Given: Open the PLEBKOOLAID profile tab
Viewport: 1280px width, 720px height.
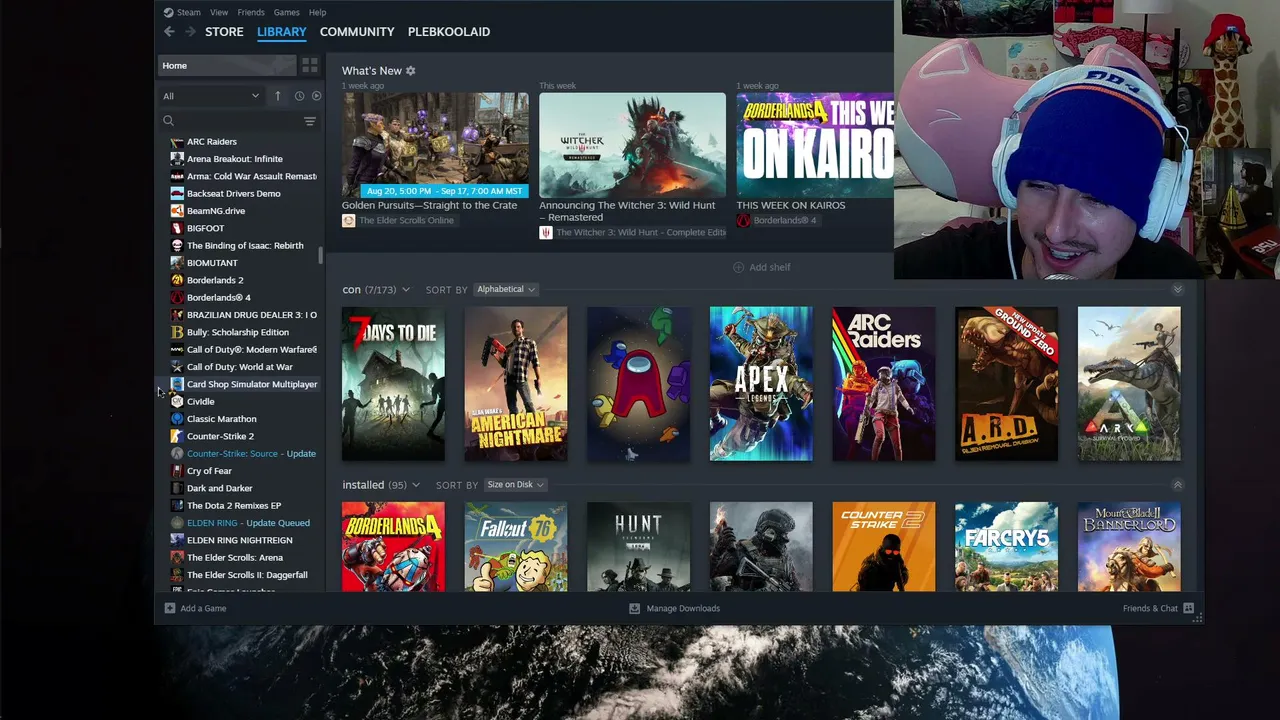Looking at the screenshot, I should (x=449, y=32).
